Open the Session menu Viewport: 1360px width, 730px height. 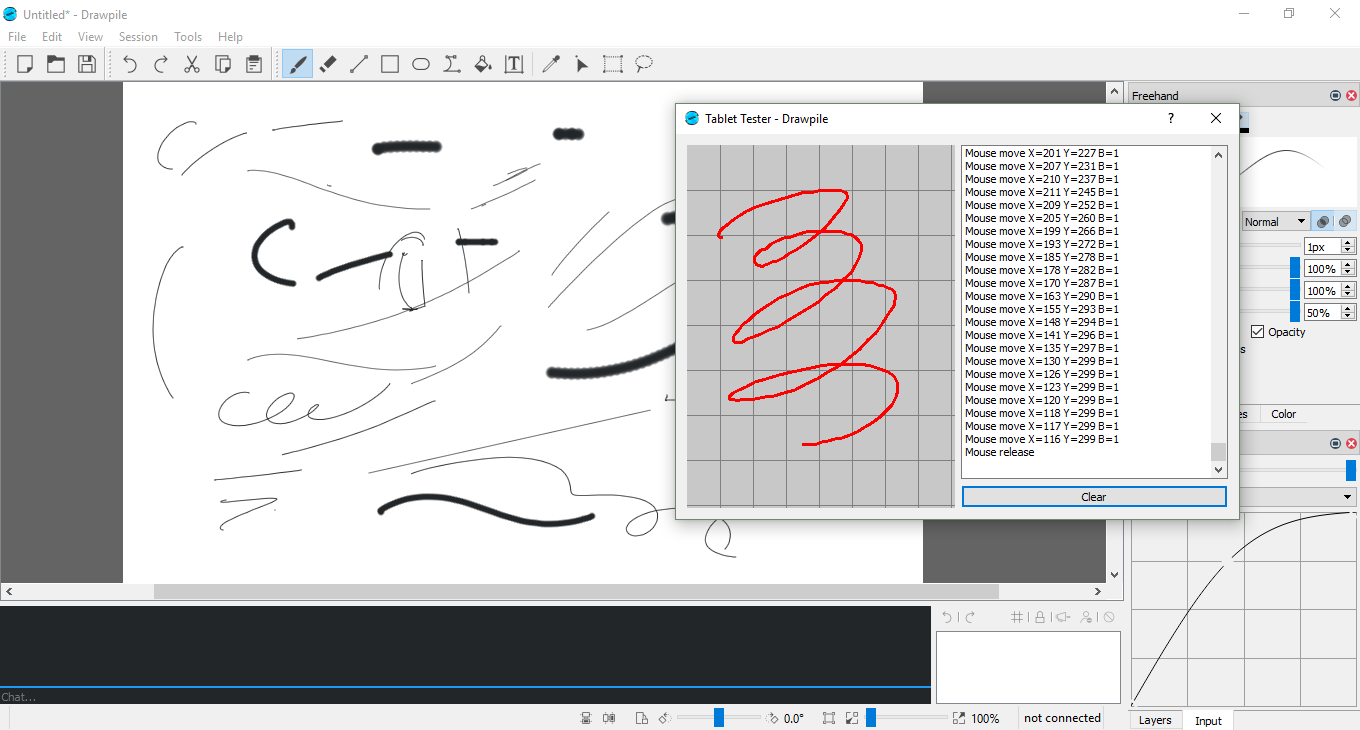pyautogui.click(x=138, y=36)
